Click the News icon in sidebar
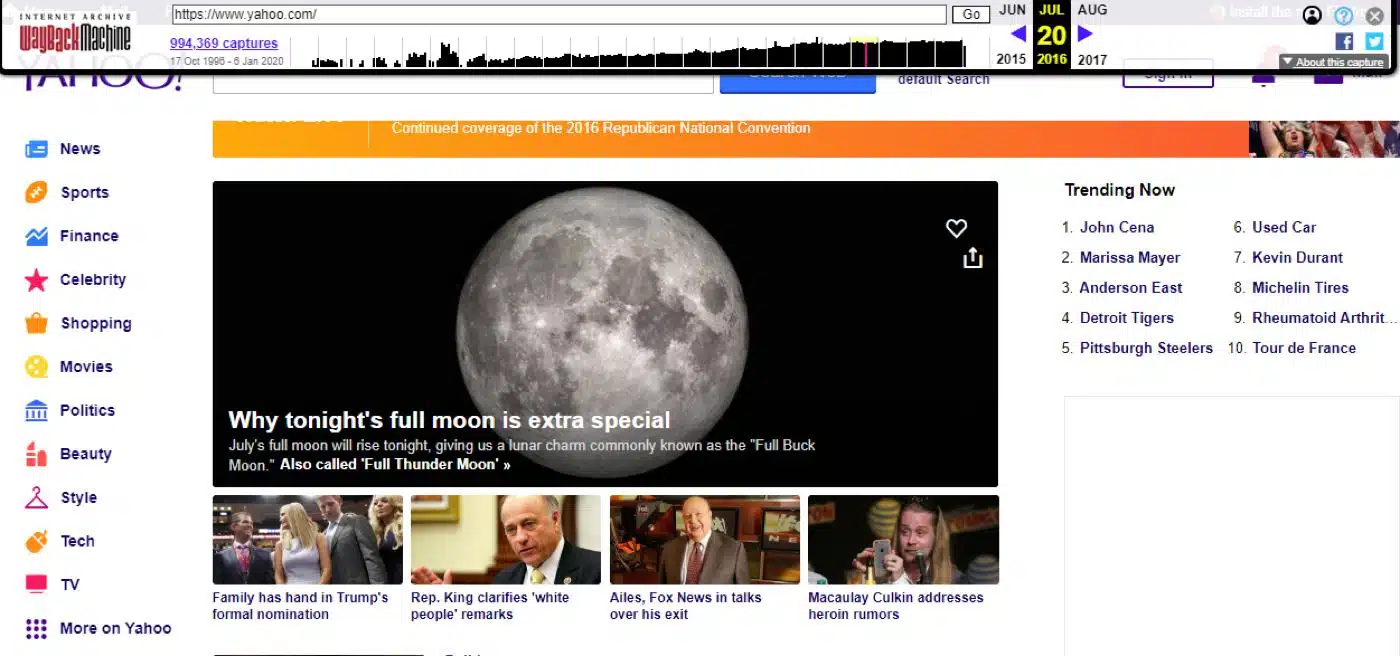The width and height of the screenshot is (1400, 656). (36, 149)
